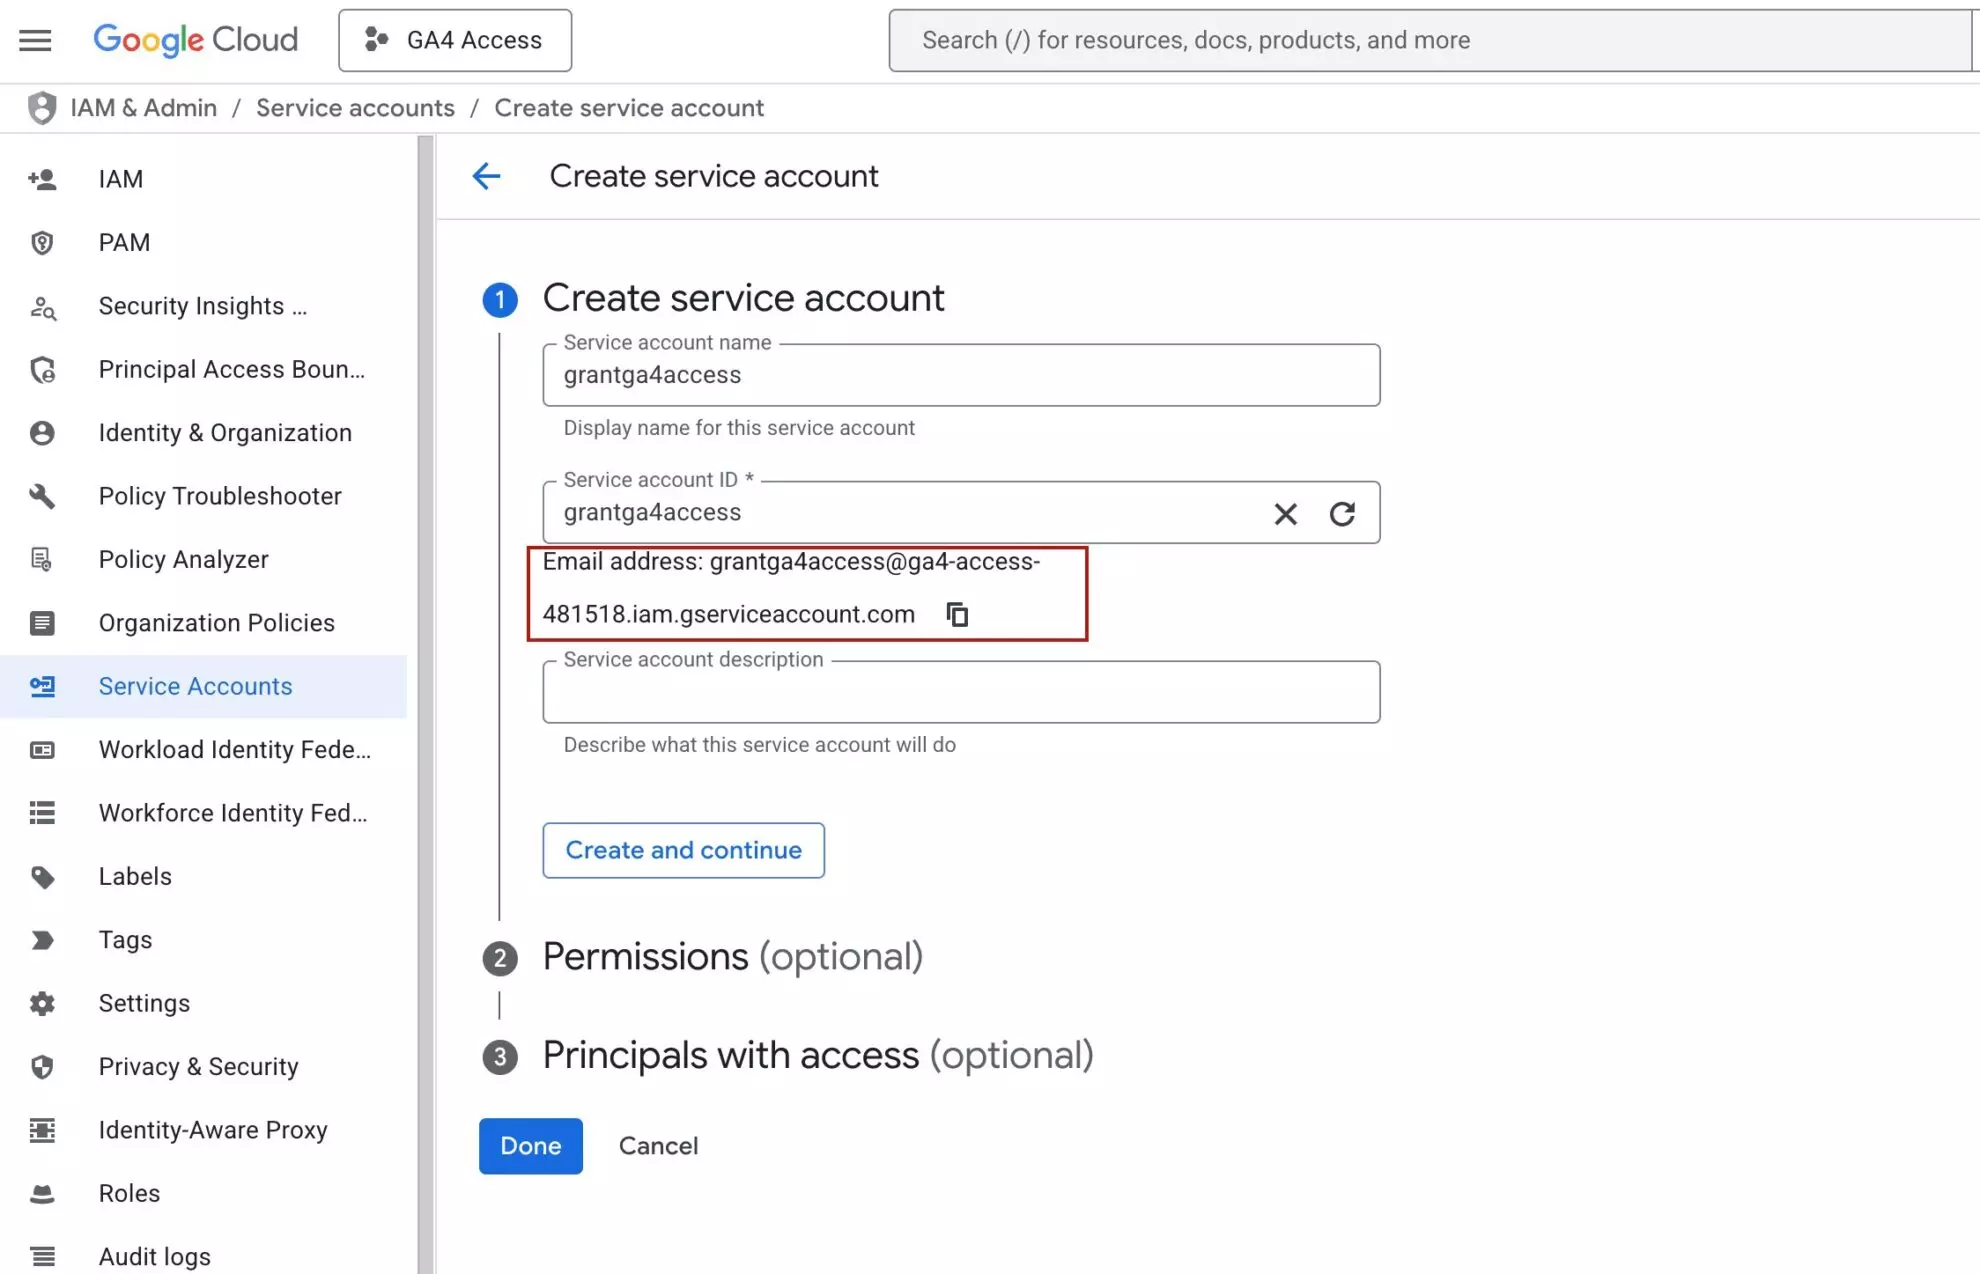Viewport: 1980px width, 1274px height.
Task: Click the Done button
Action: [530, 1145]
